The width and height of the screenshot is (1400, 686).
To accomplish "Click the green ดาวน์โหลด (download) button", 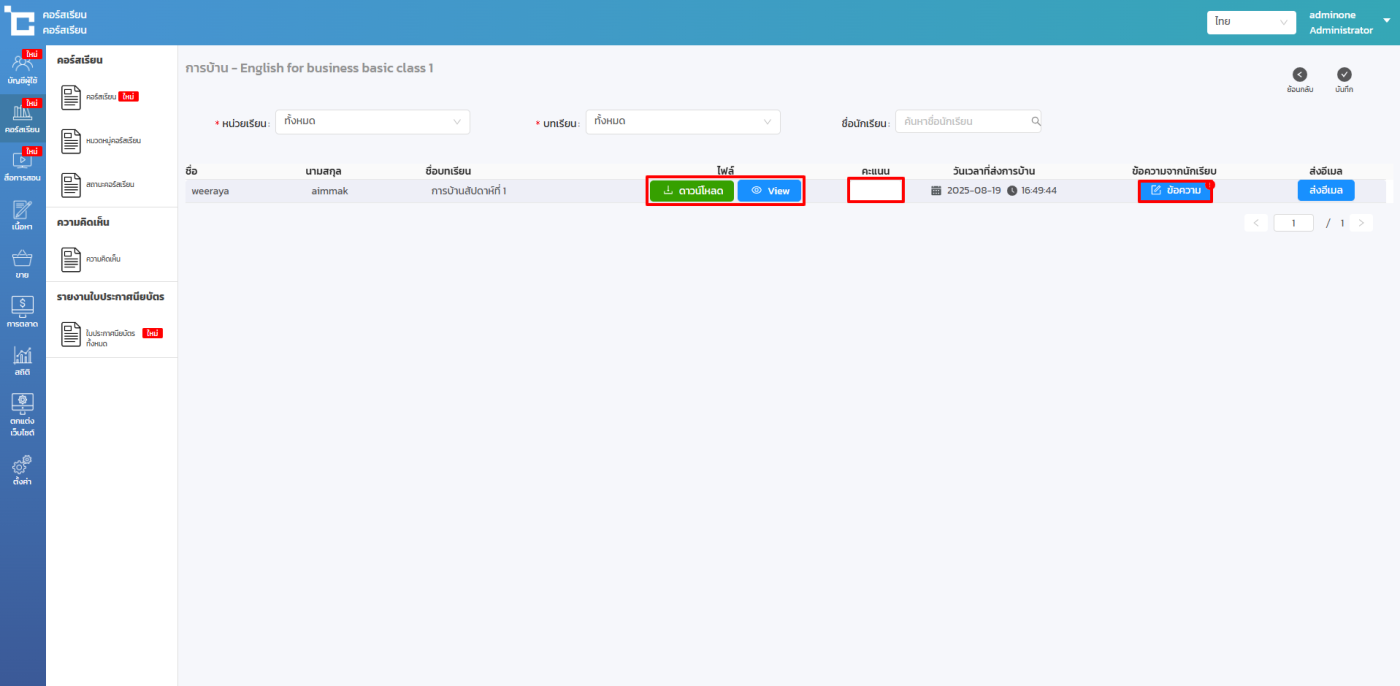I will pos(692,191).
